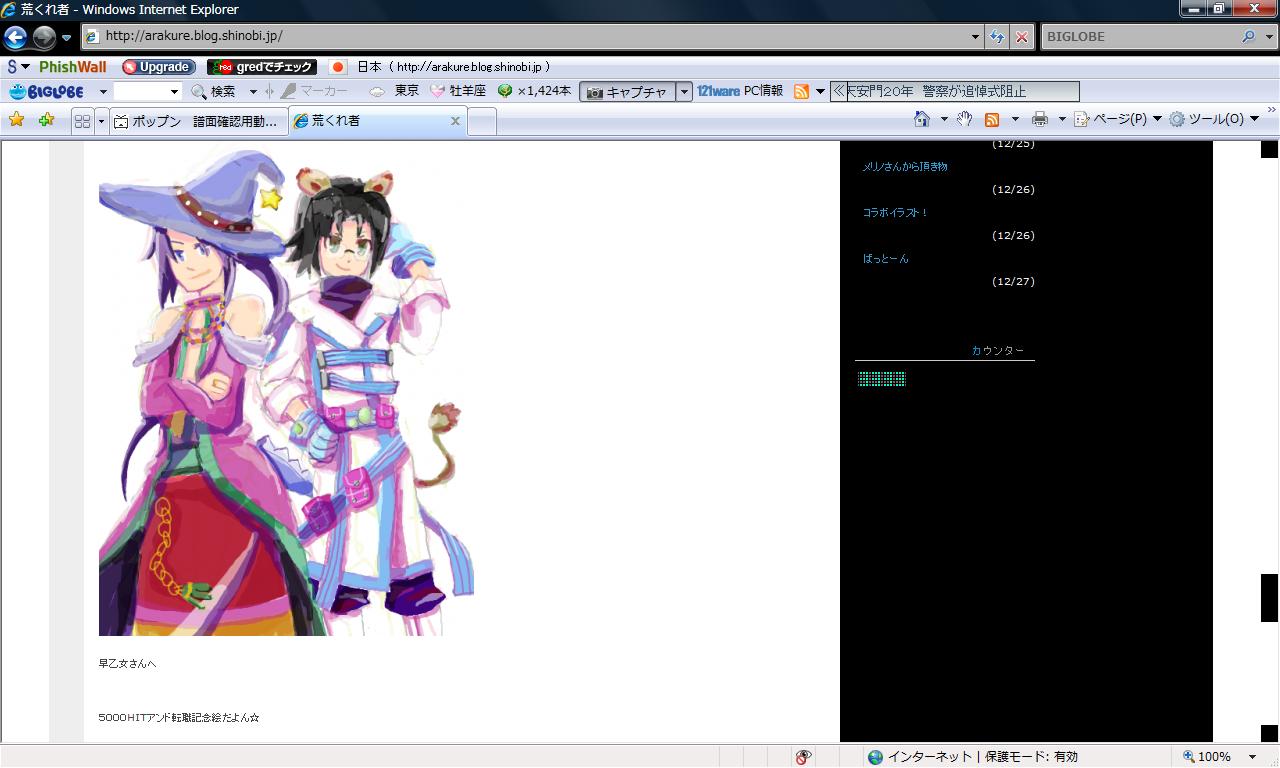
Task: Close the 荒くれ者 tab
Action: [455, 120]
